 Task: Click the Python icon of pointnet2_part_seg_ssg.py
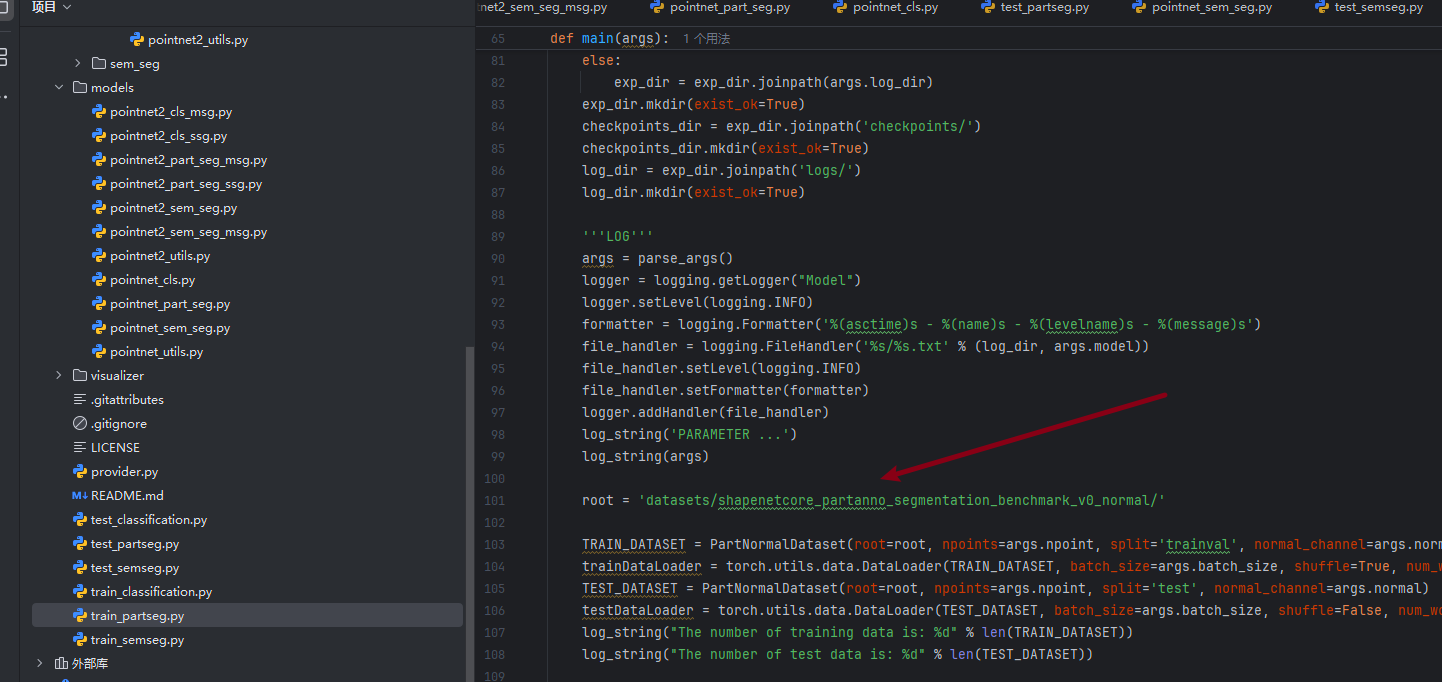tap(99, 184)
